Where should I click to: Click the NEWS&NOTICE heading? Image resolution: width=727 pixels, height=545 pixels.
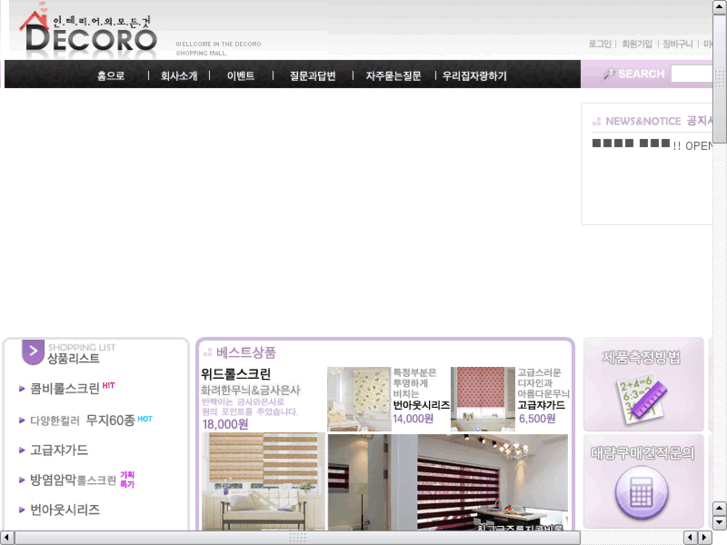pos(643,121)
